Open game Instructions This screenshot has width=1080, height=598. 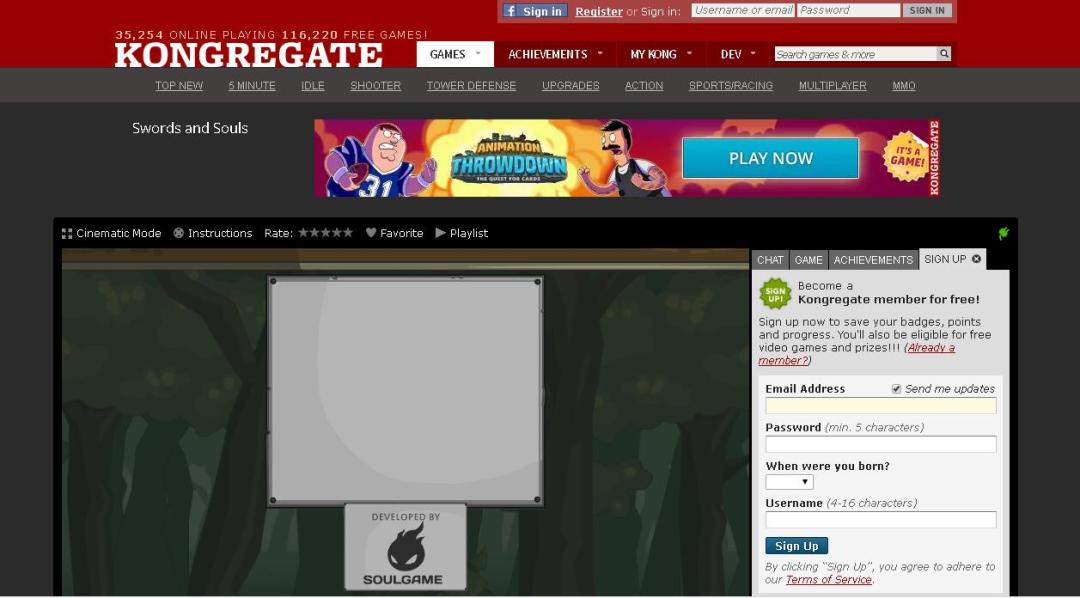pos(213,233)
